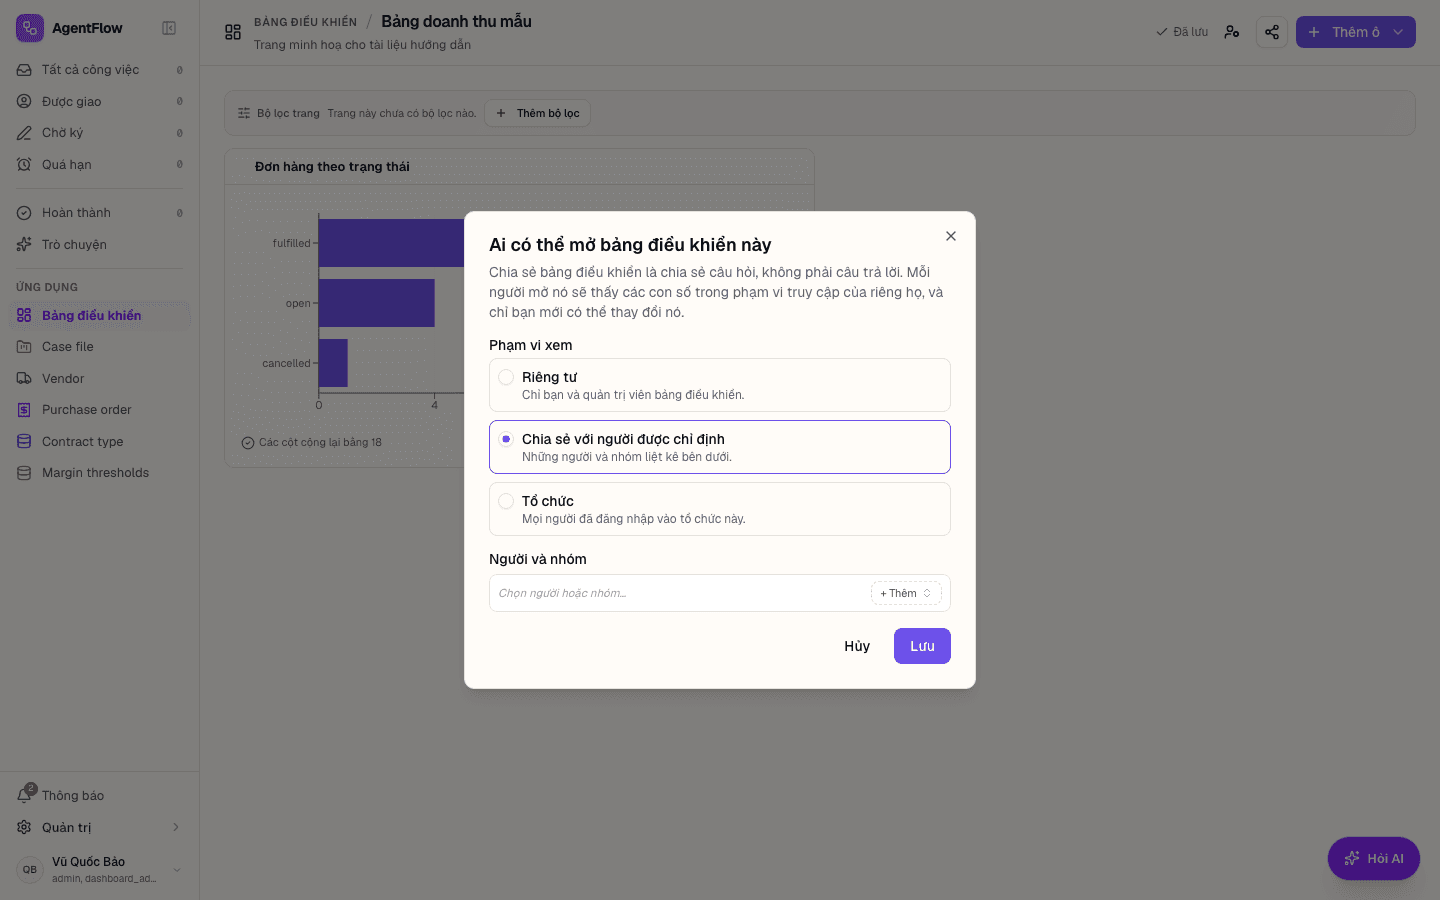Open the Thông báo bell icon
Screen dimensions: 1440x900
click(x=25, y=795)
